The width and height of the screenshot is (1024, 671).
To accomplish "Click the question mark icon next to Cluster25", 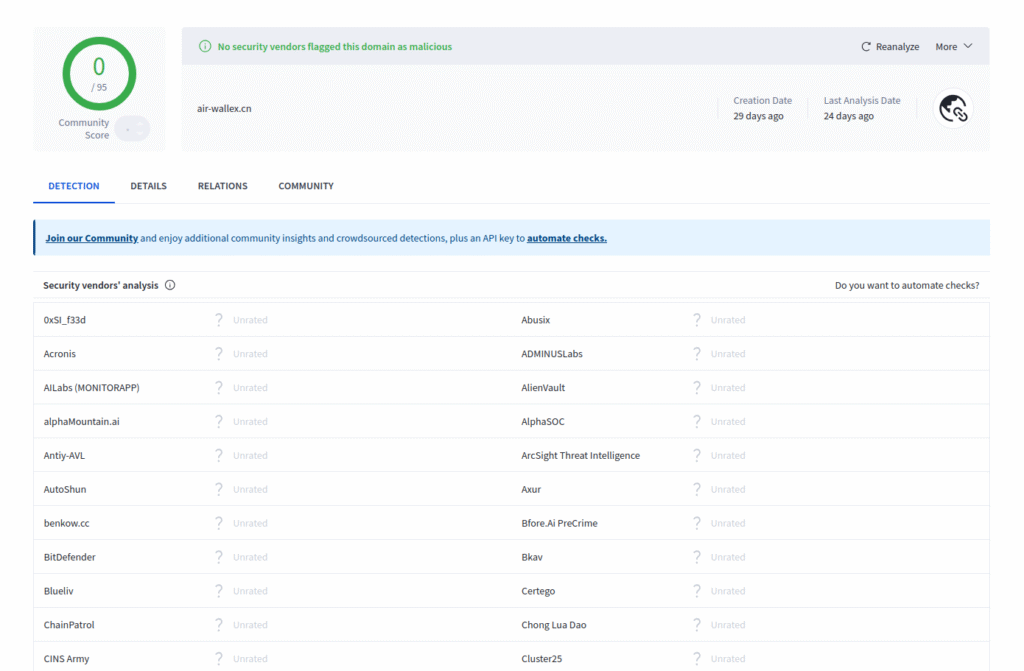I will click(x=697, y=658).
